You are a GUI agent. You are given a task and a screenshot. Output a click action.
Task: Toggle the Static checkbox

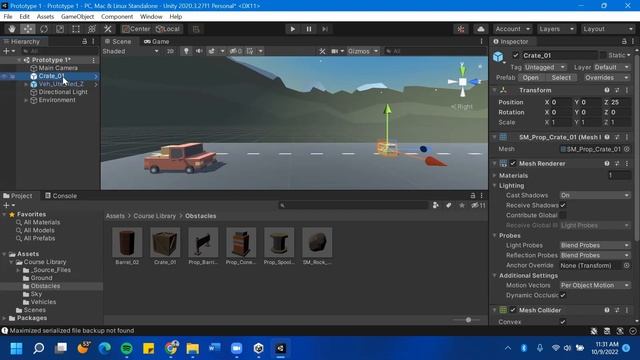click(x=603, y=55)
